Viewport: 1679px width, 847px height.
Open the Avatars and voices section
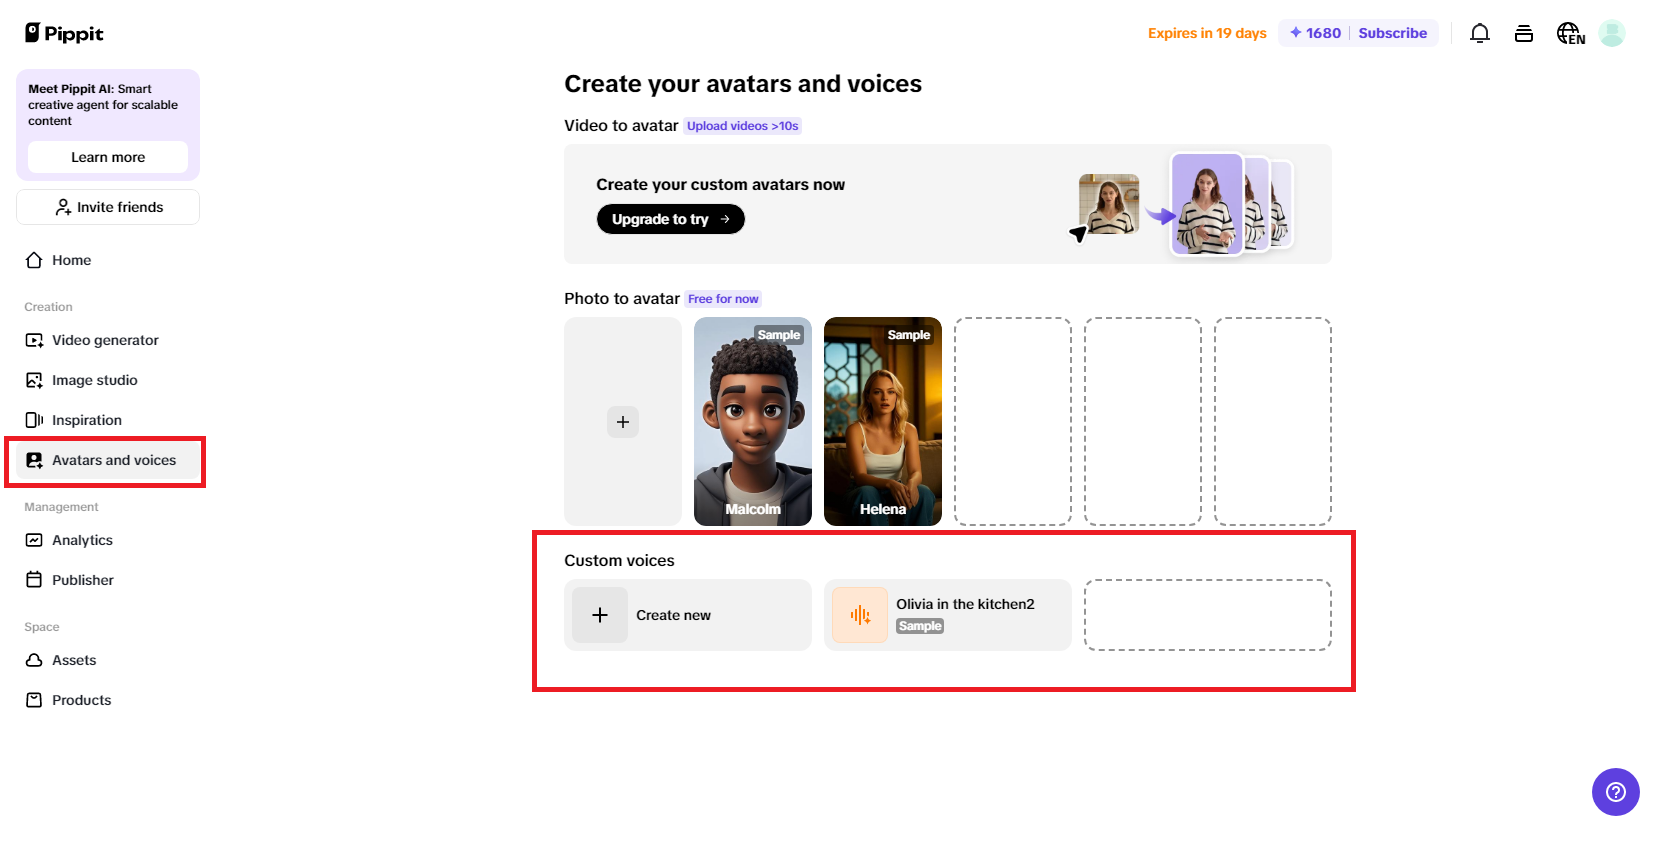point(114,460)
